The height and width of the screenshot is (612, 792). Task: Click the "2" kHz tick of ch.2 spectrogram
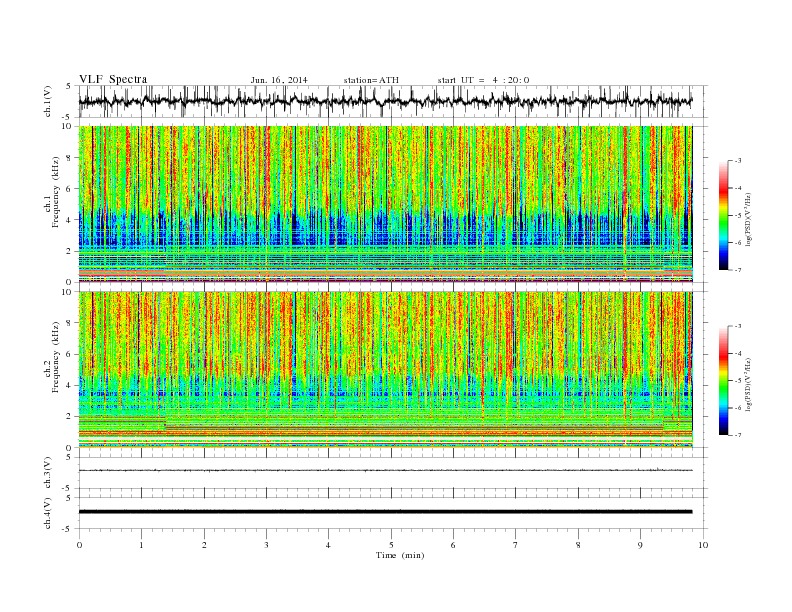point(70,417)
